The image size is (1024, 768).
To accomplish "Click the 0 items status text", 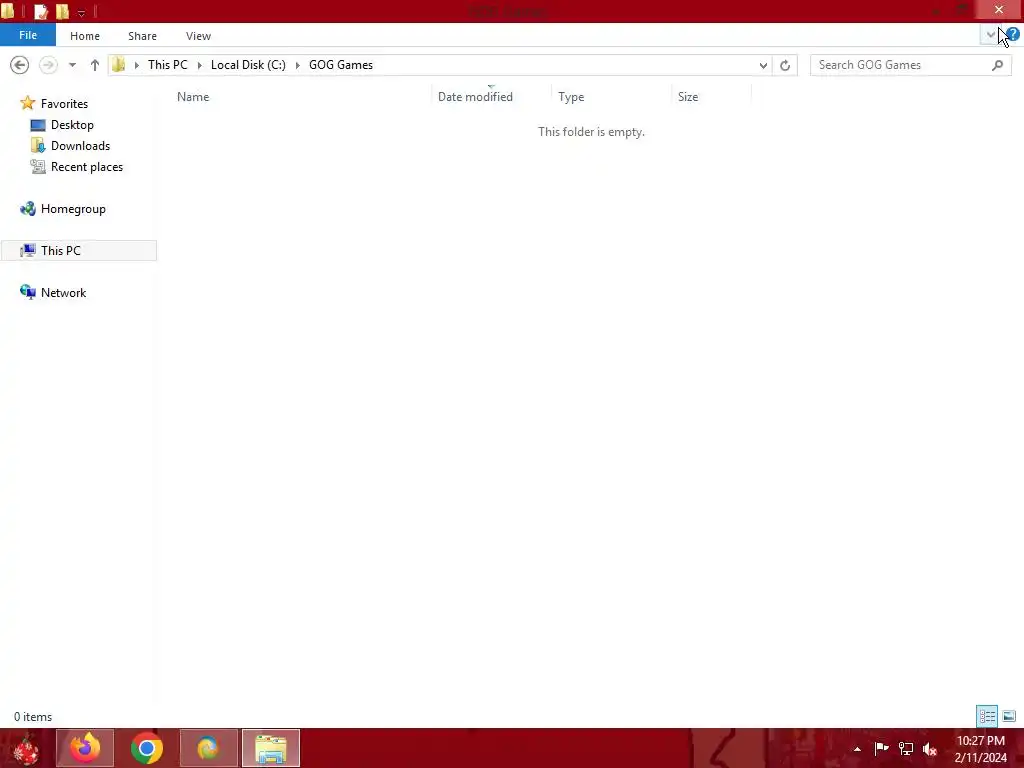I will coord(33,716).
